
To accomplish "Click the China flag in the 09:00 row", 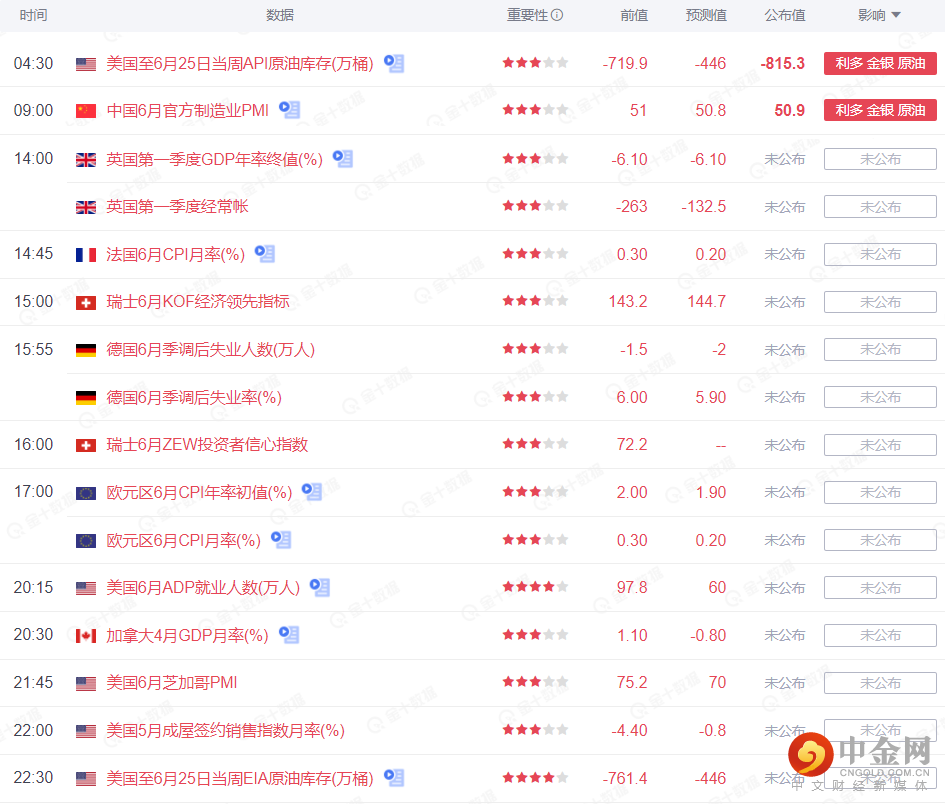I will 86,111.
